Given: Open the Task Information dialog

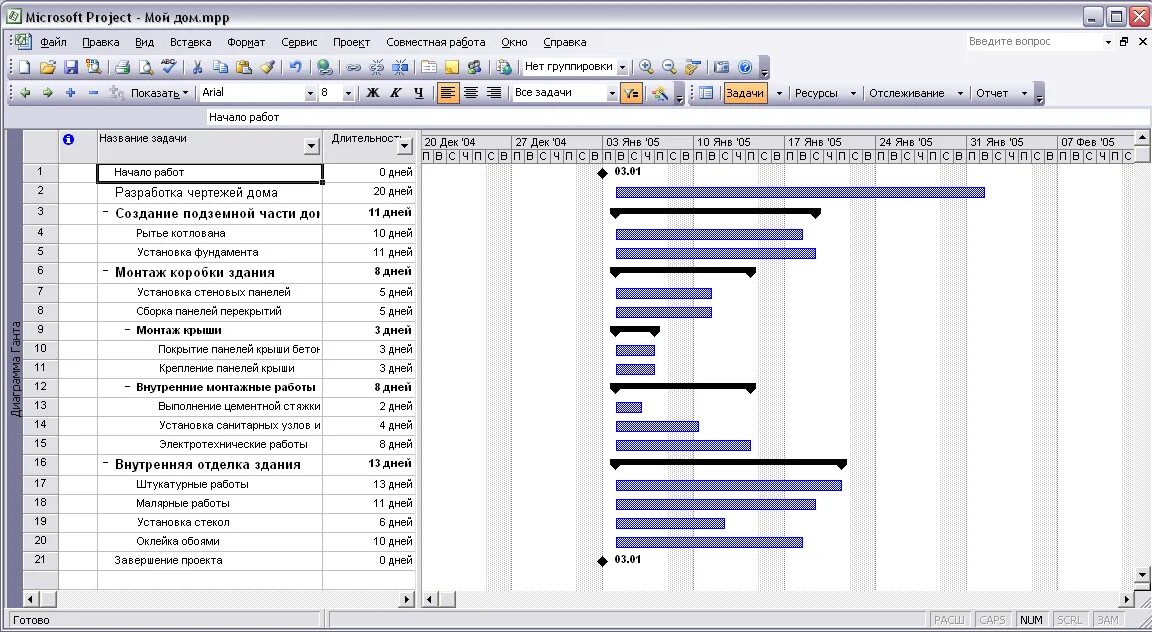Looking at the screenshot, I should tap(428, 67).
